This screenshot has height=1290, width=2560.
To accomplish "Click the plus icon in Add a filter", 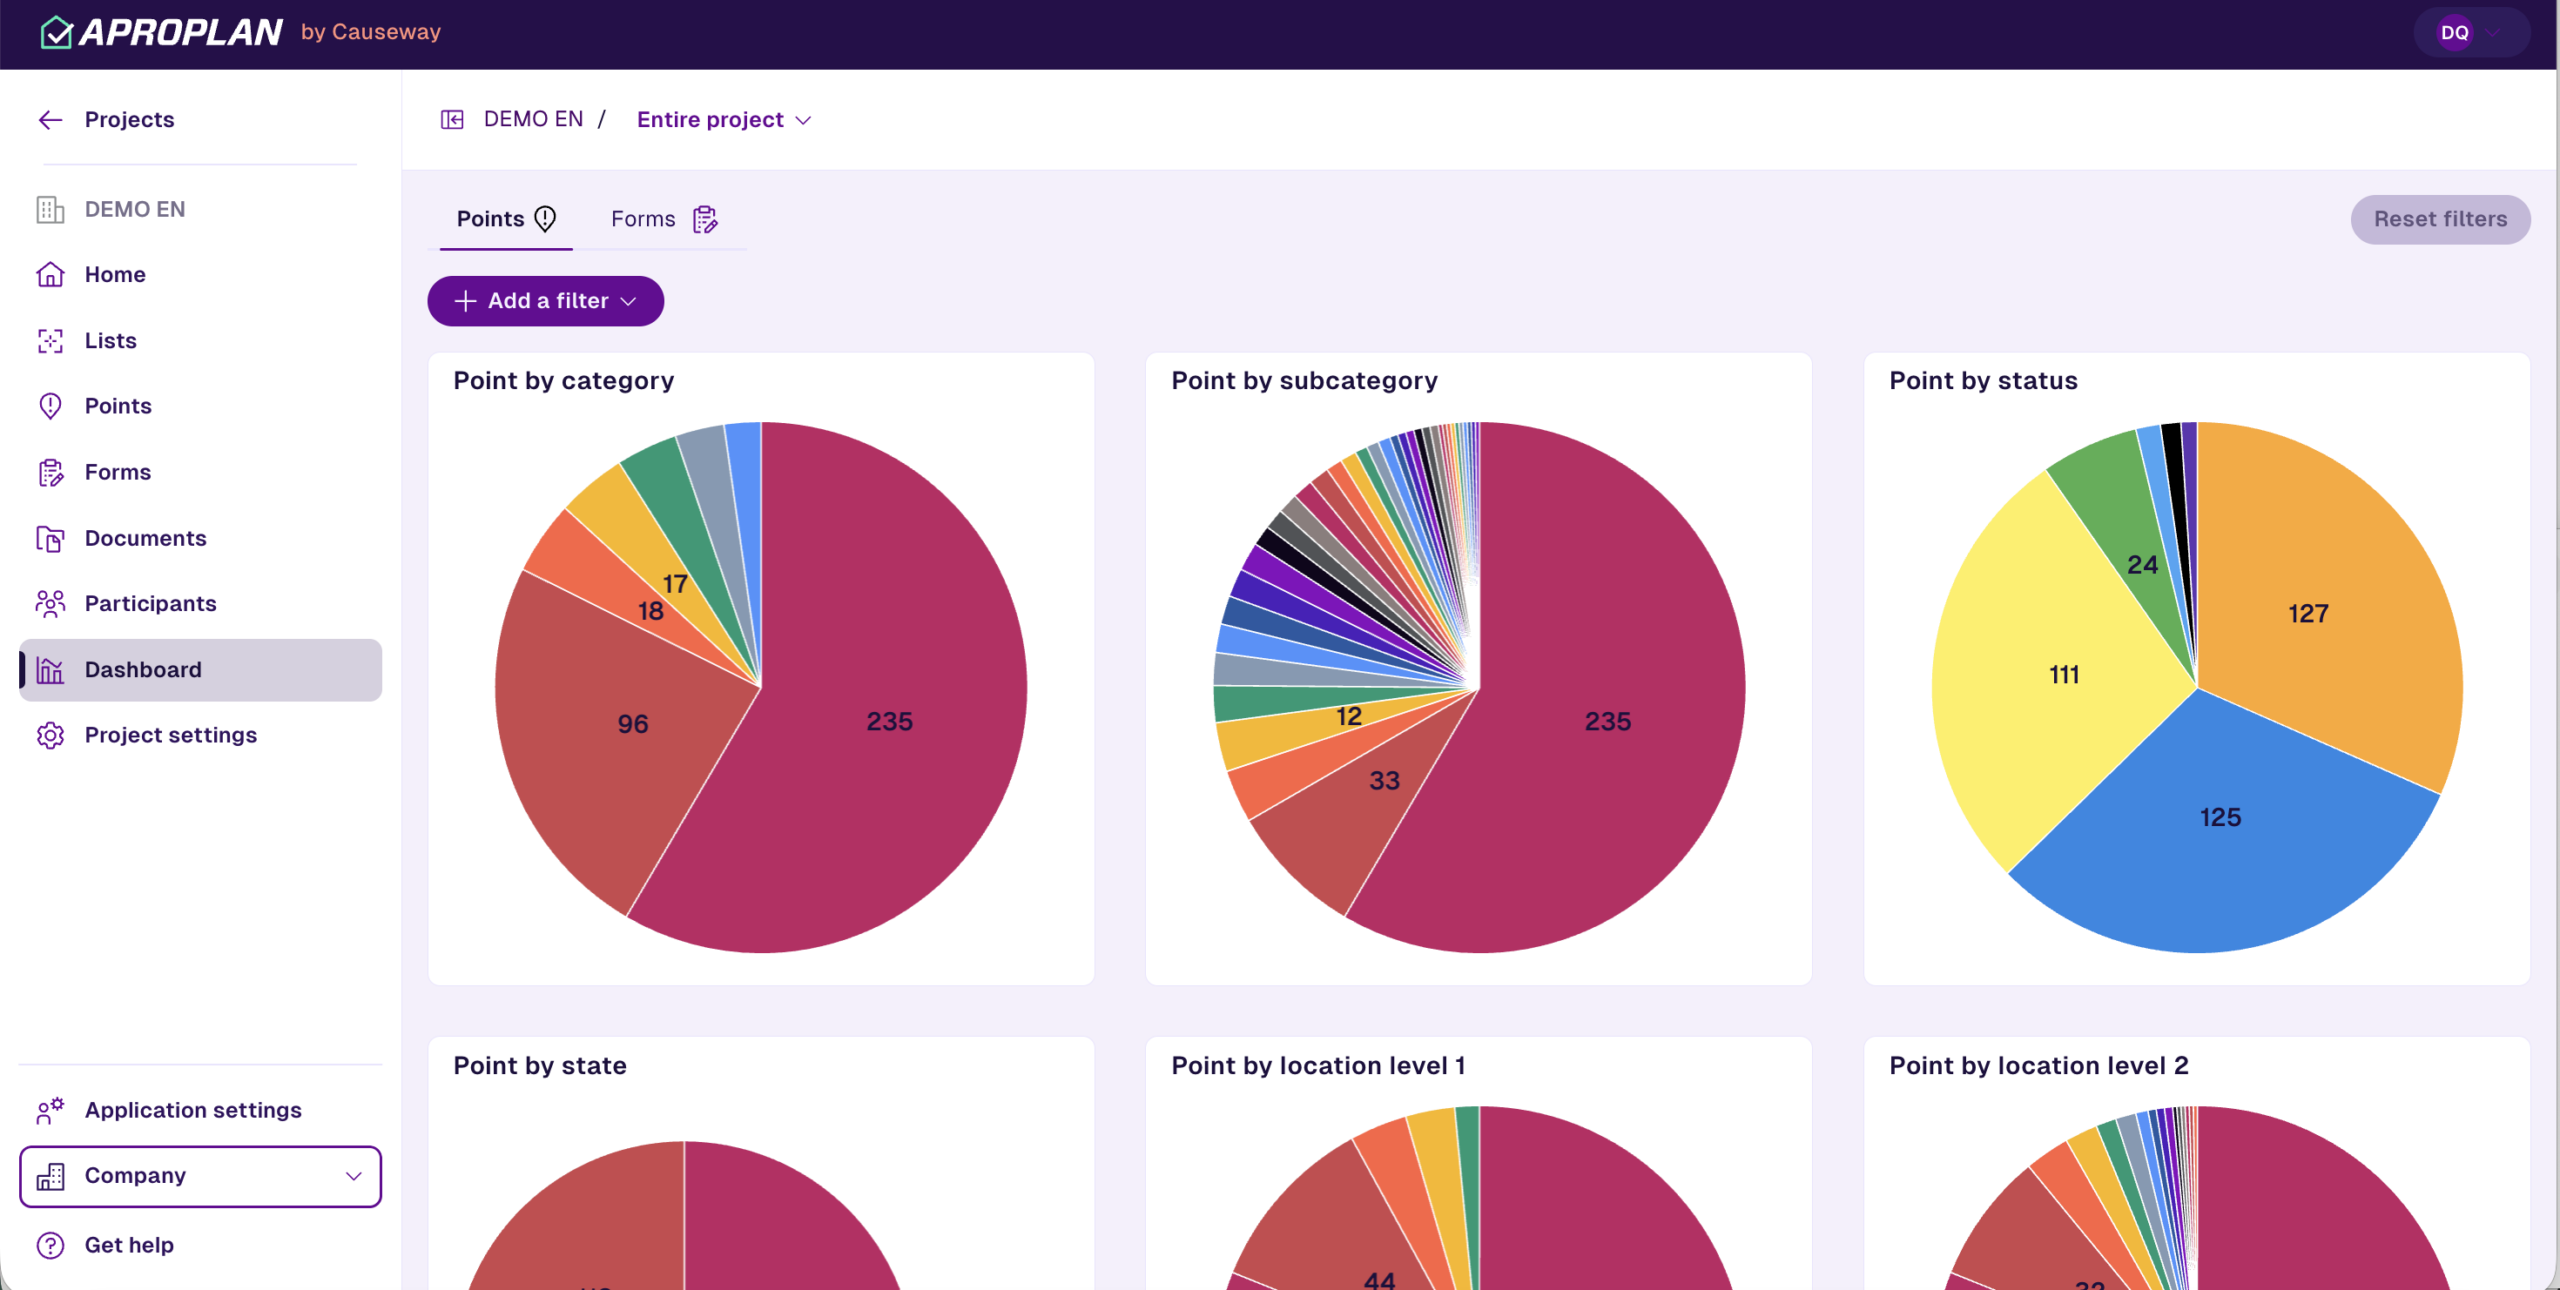I will tap(465, 301).
